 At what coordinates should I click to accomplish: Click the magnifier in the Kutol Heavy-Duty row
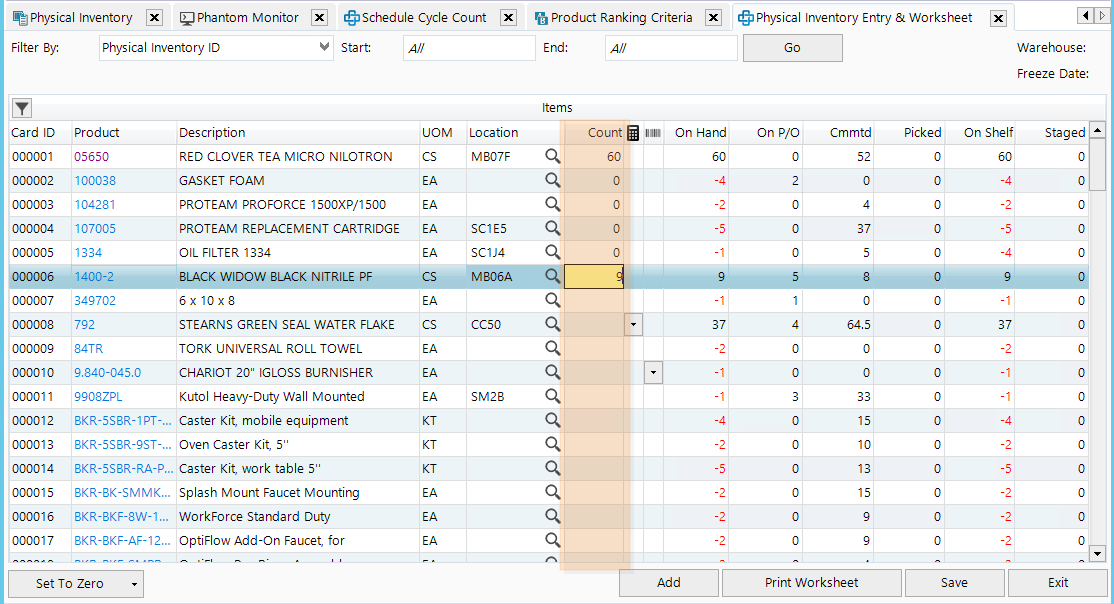point(552,396)
